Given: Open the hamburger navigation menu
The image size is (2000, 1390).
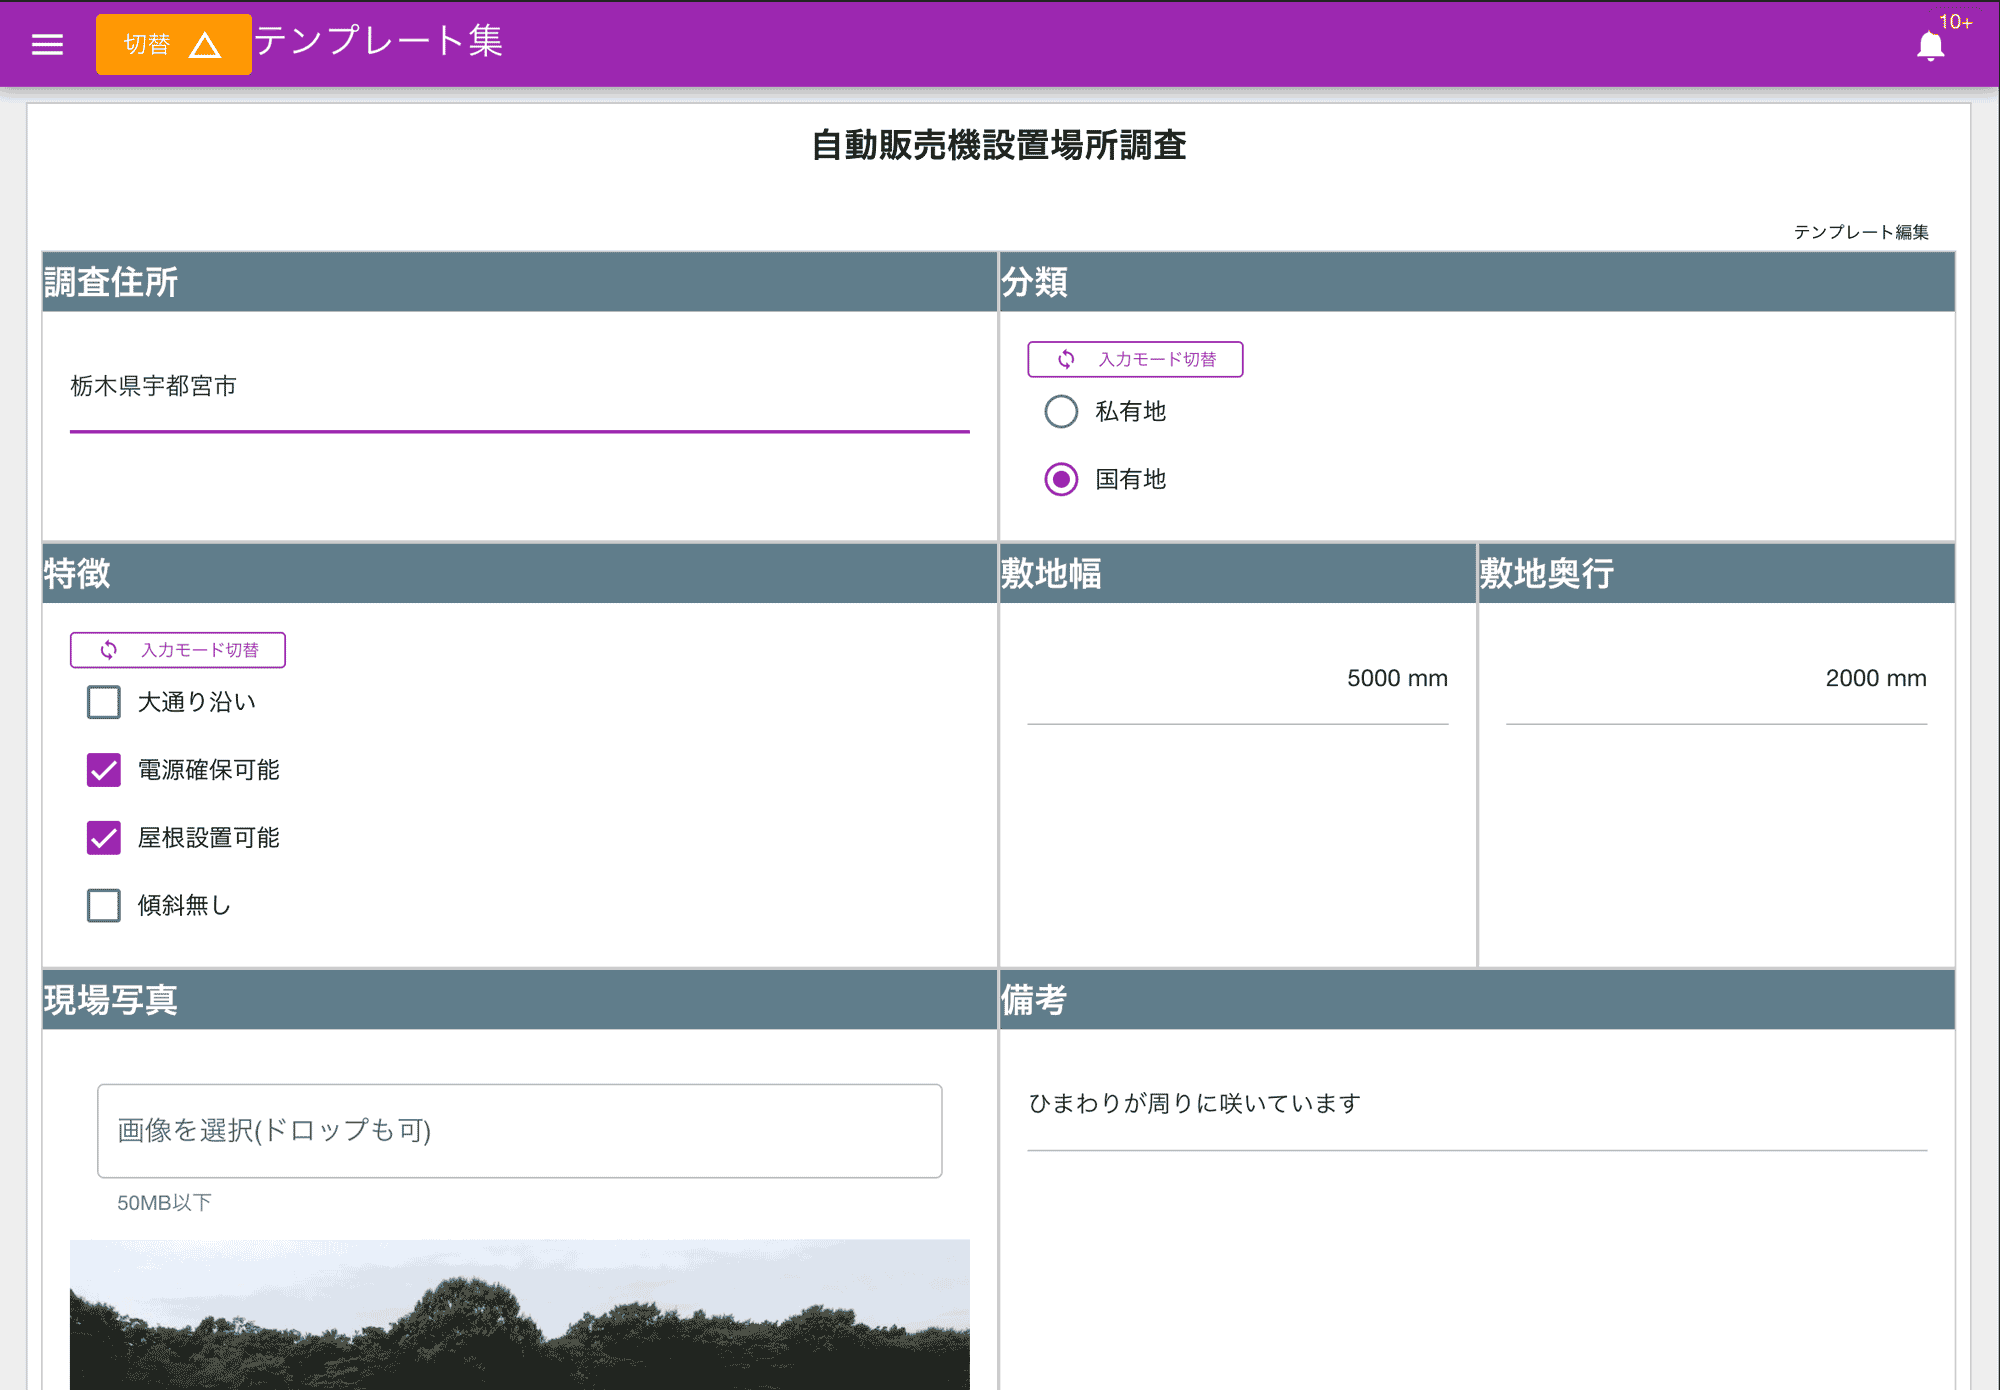Looking at the screenshot, I should coord(46,44).
